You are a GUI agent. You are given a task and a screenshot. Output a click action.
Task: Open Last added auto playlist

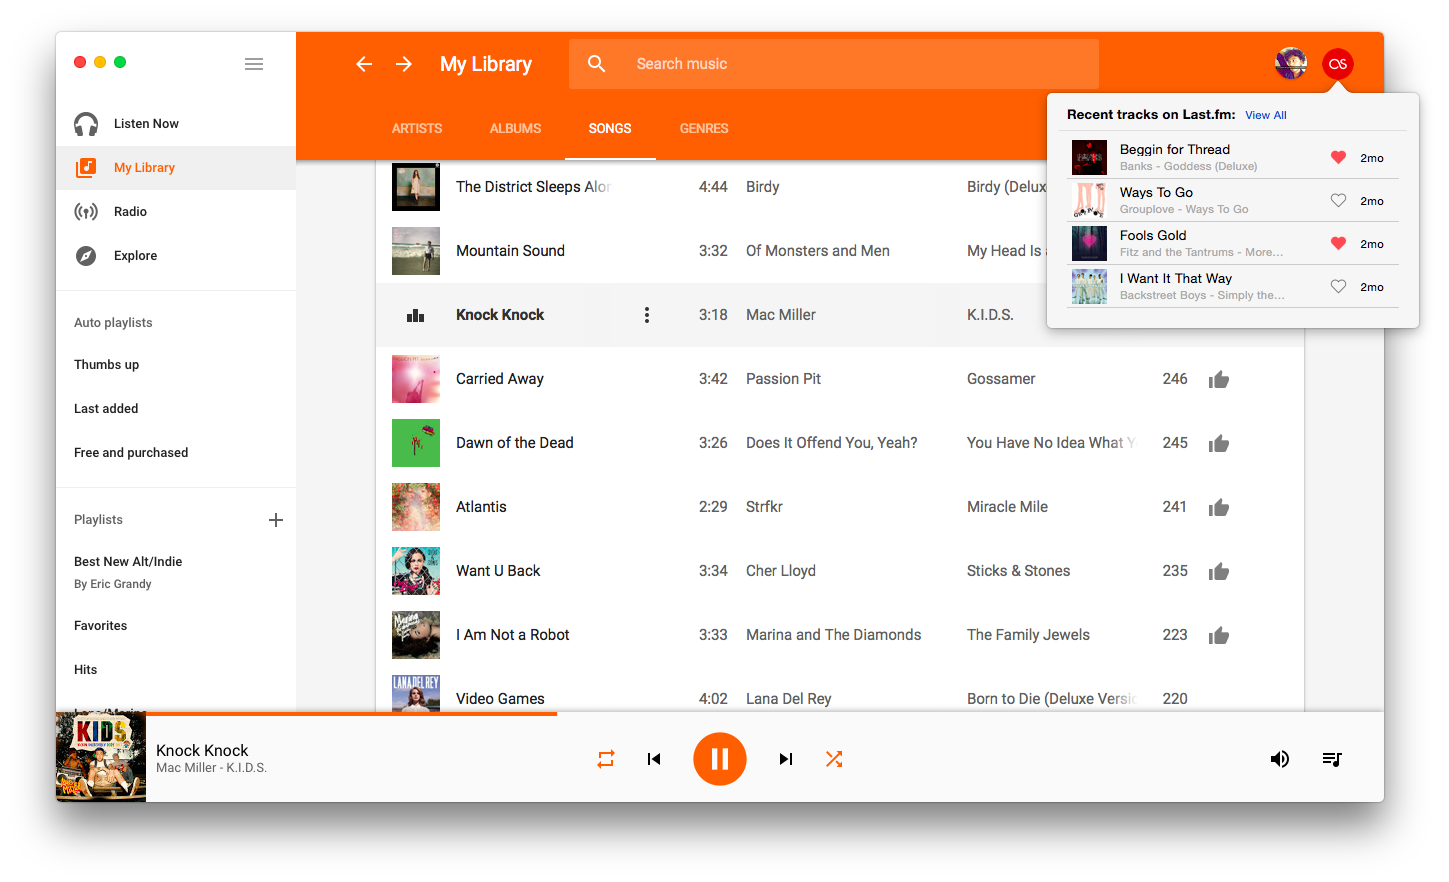[106, 409]
